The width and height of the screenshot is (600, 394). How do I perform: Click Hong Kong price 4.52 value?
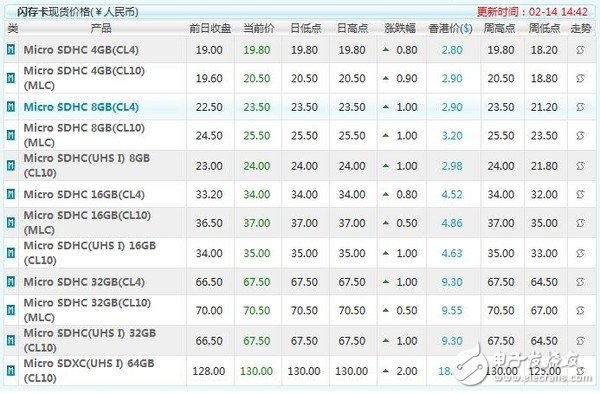pyautogui.click(x=452, y=195)
